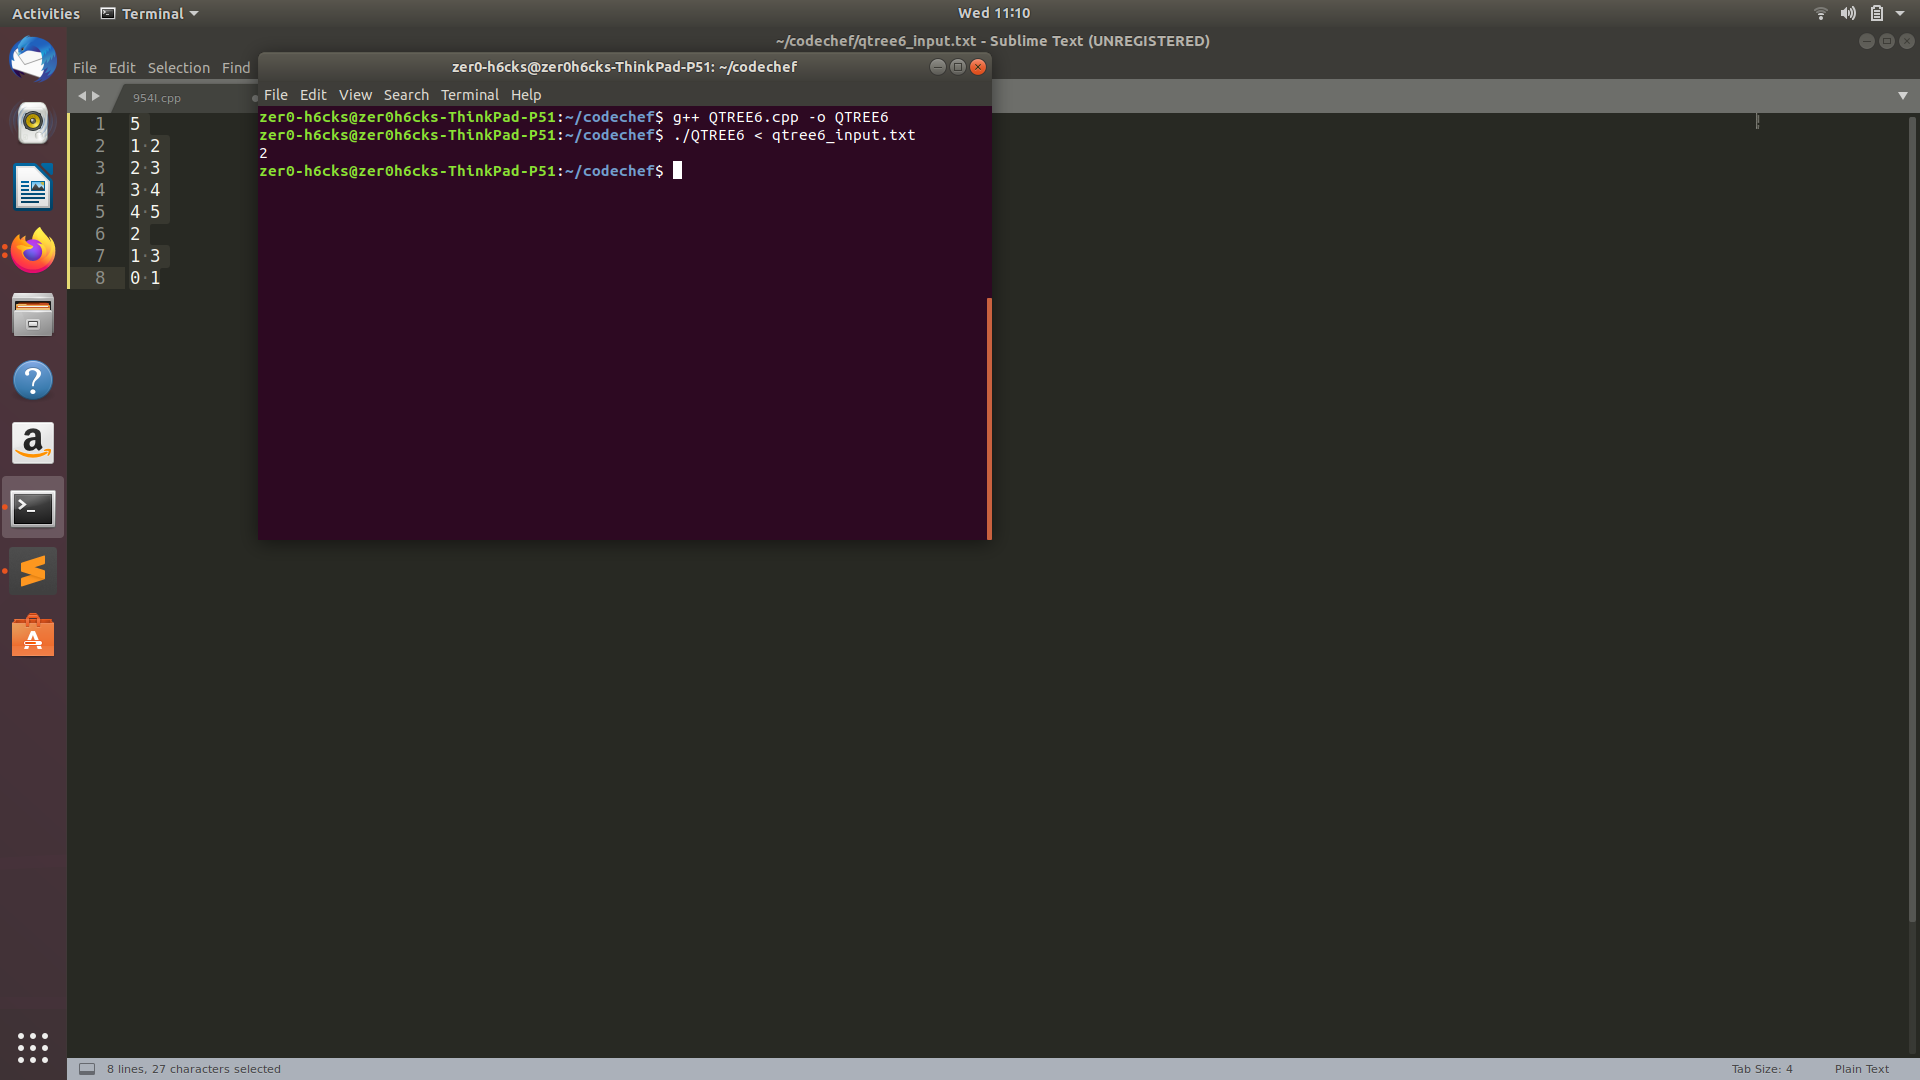Launch Rhythmbox from the dock
Viewport: 1920px width, 1080px height.
click(33, 123)
